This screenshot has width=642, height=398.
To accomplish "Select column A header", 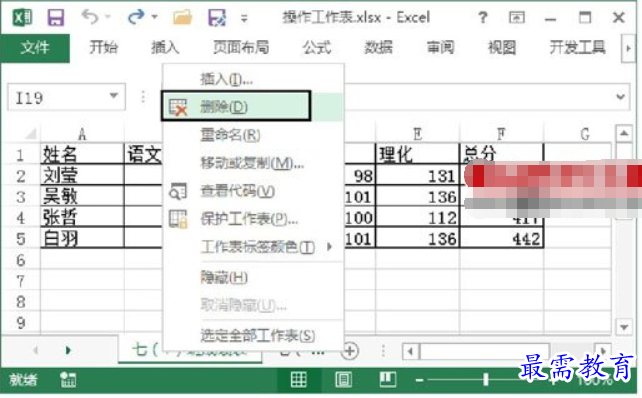I will [x=82, y=134].
